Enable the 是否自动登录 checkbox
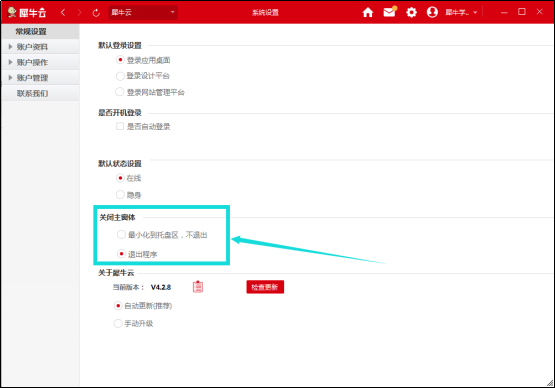Image resolution: width=555 pixels, height=388 pixels. pos(120,126)
